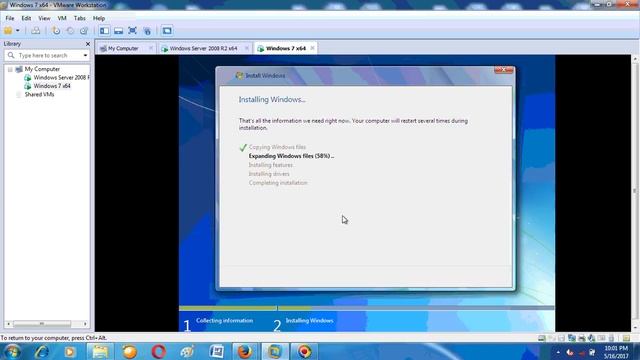
Task: Open Firefox from the taskbar
Action: click(245, 352)
